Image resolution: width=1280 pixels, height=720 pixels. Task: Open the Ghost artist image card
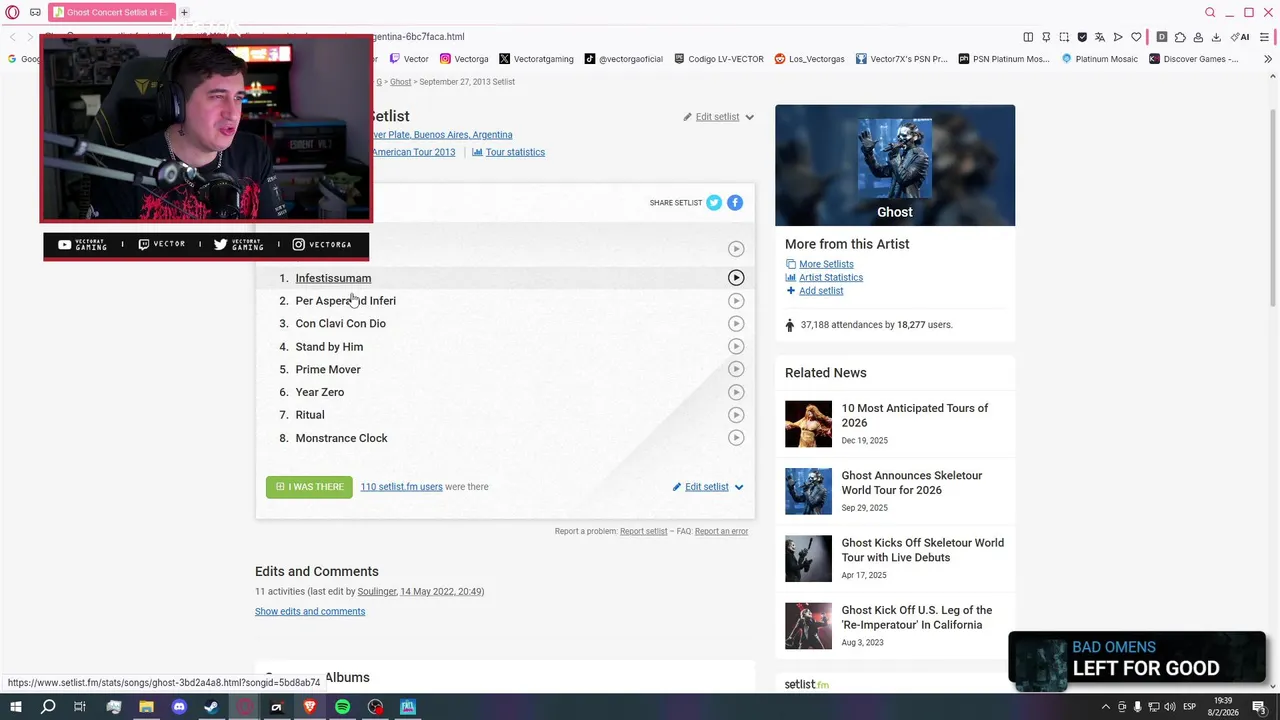coord(895,165)
